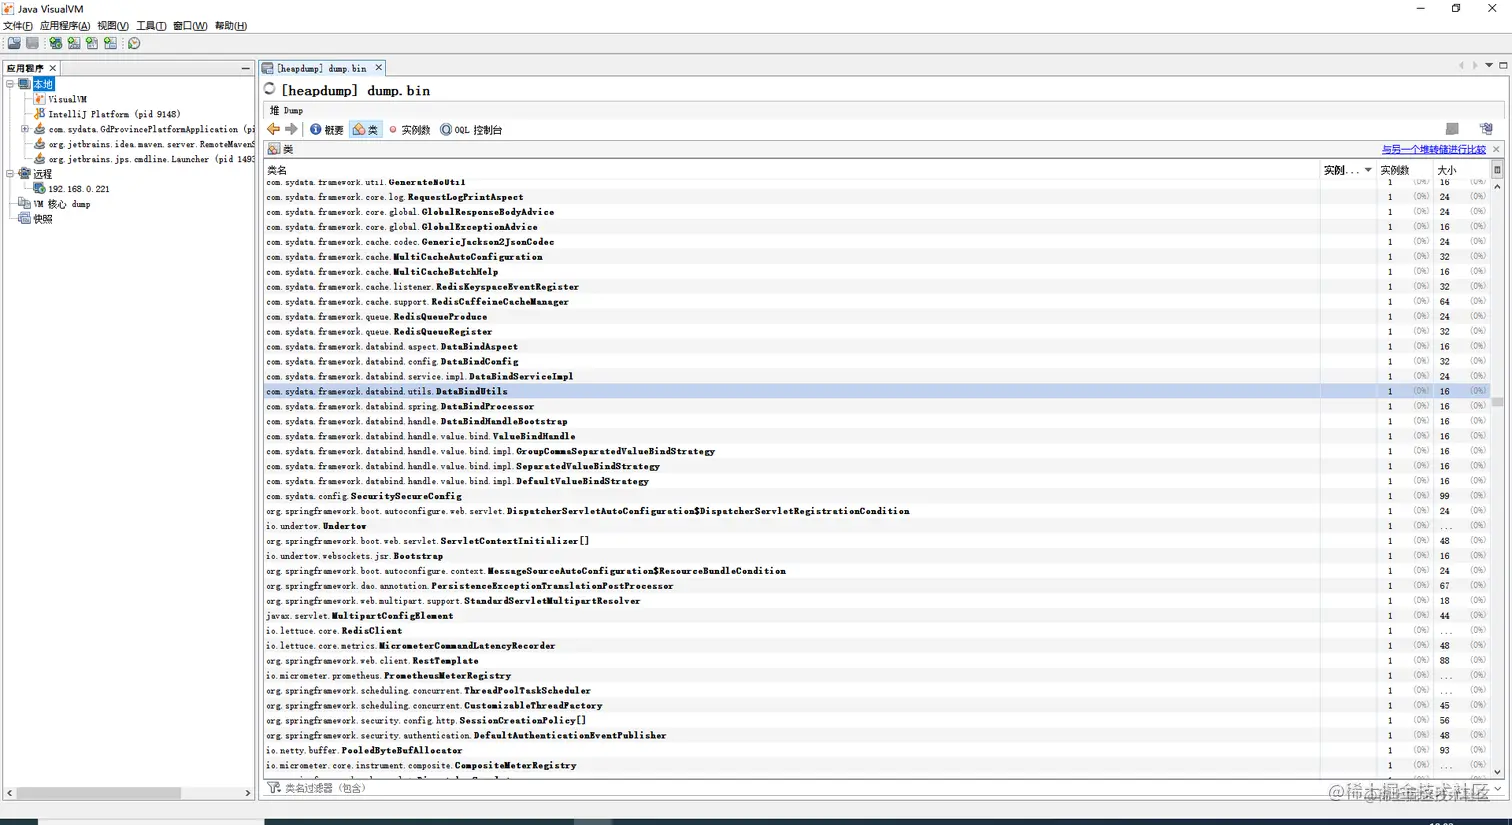The width and height of the screenshot is (1512, 825).
Task: Open the 帮助(H) menu
Action: [x=230, y=26]
